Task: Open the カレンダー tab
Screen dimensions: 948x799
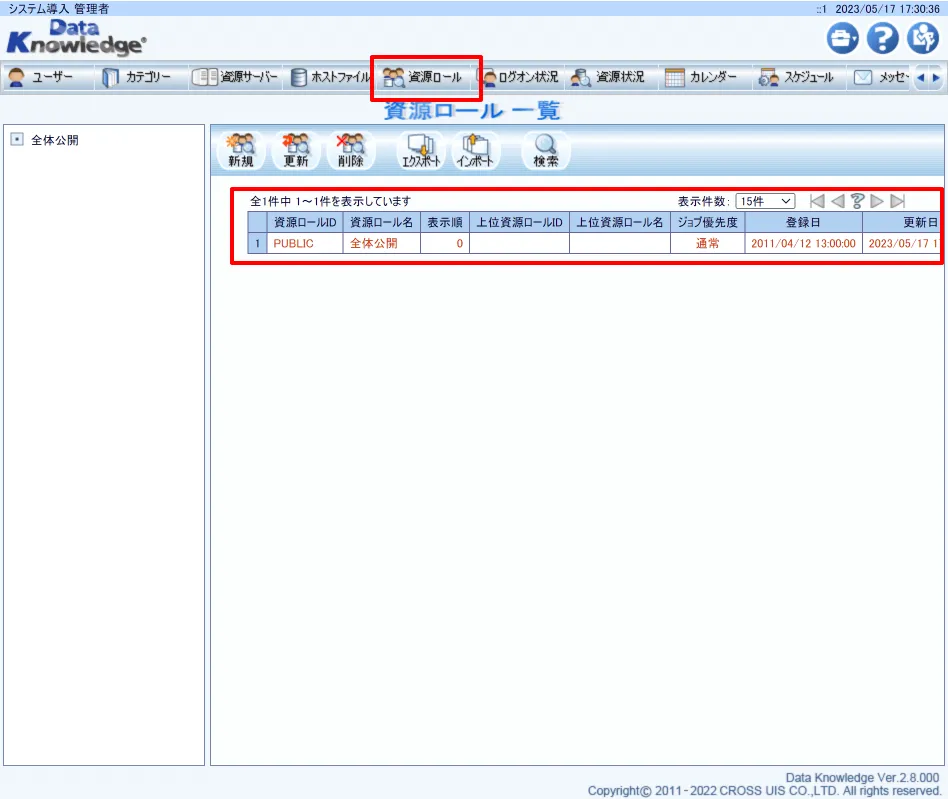Action: (701, 77)
